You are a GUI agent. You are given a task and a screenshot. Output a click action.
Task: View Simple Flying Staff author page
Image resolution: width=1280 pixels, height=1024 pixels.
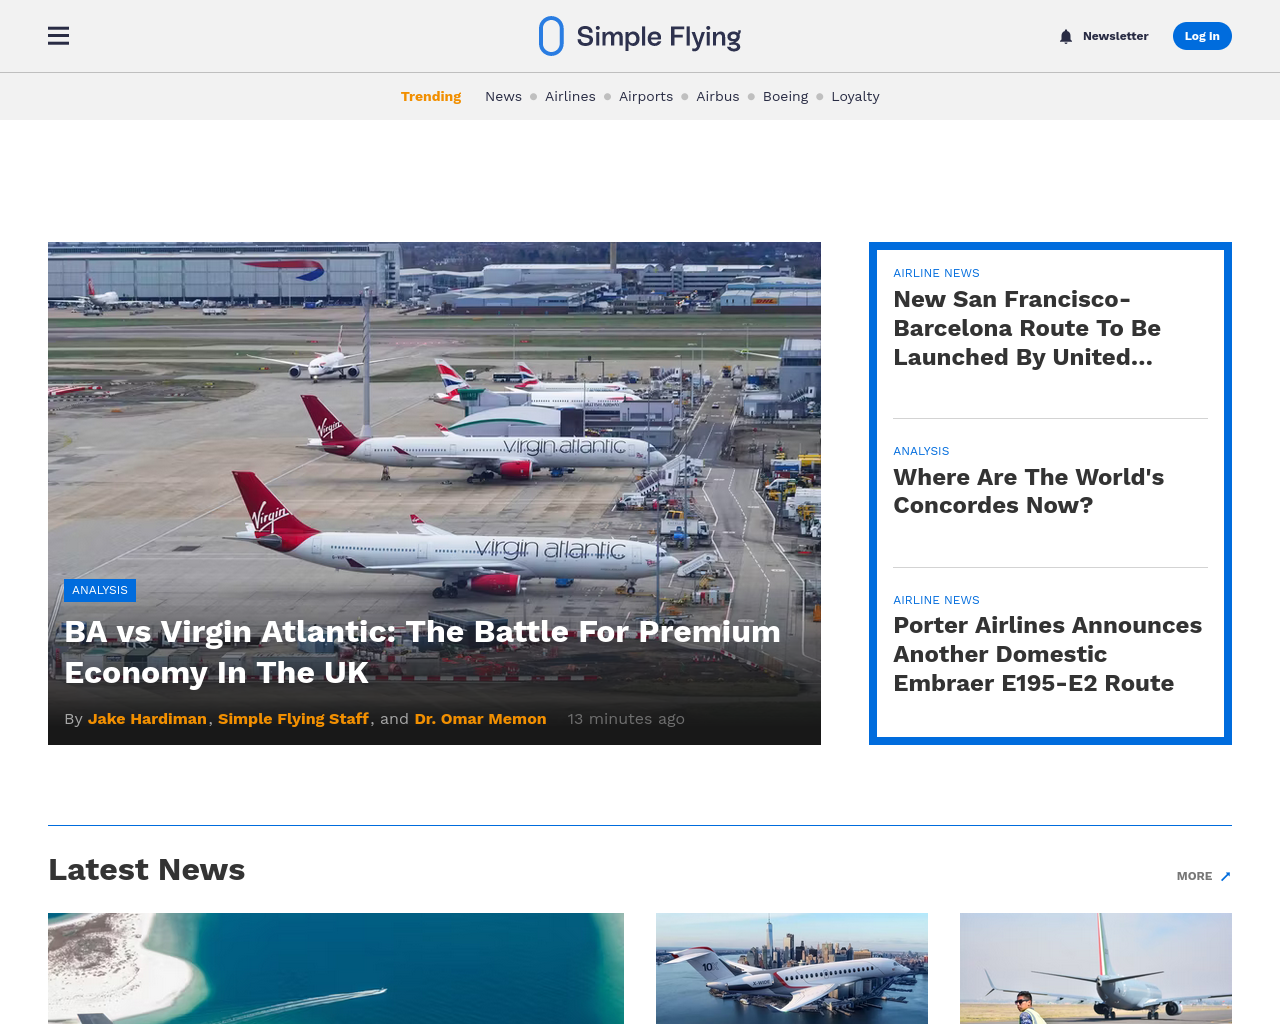(x=293, y=719)
